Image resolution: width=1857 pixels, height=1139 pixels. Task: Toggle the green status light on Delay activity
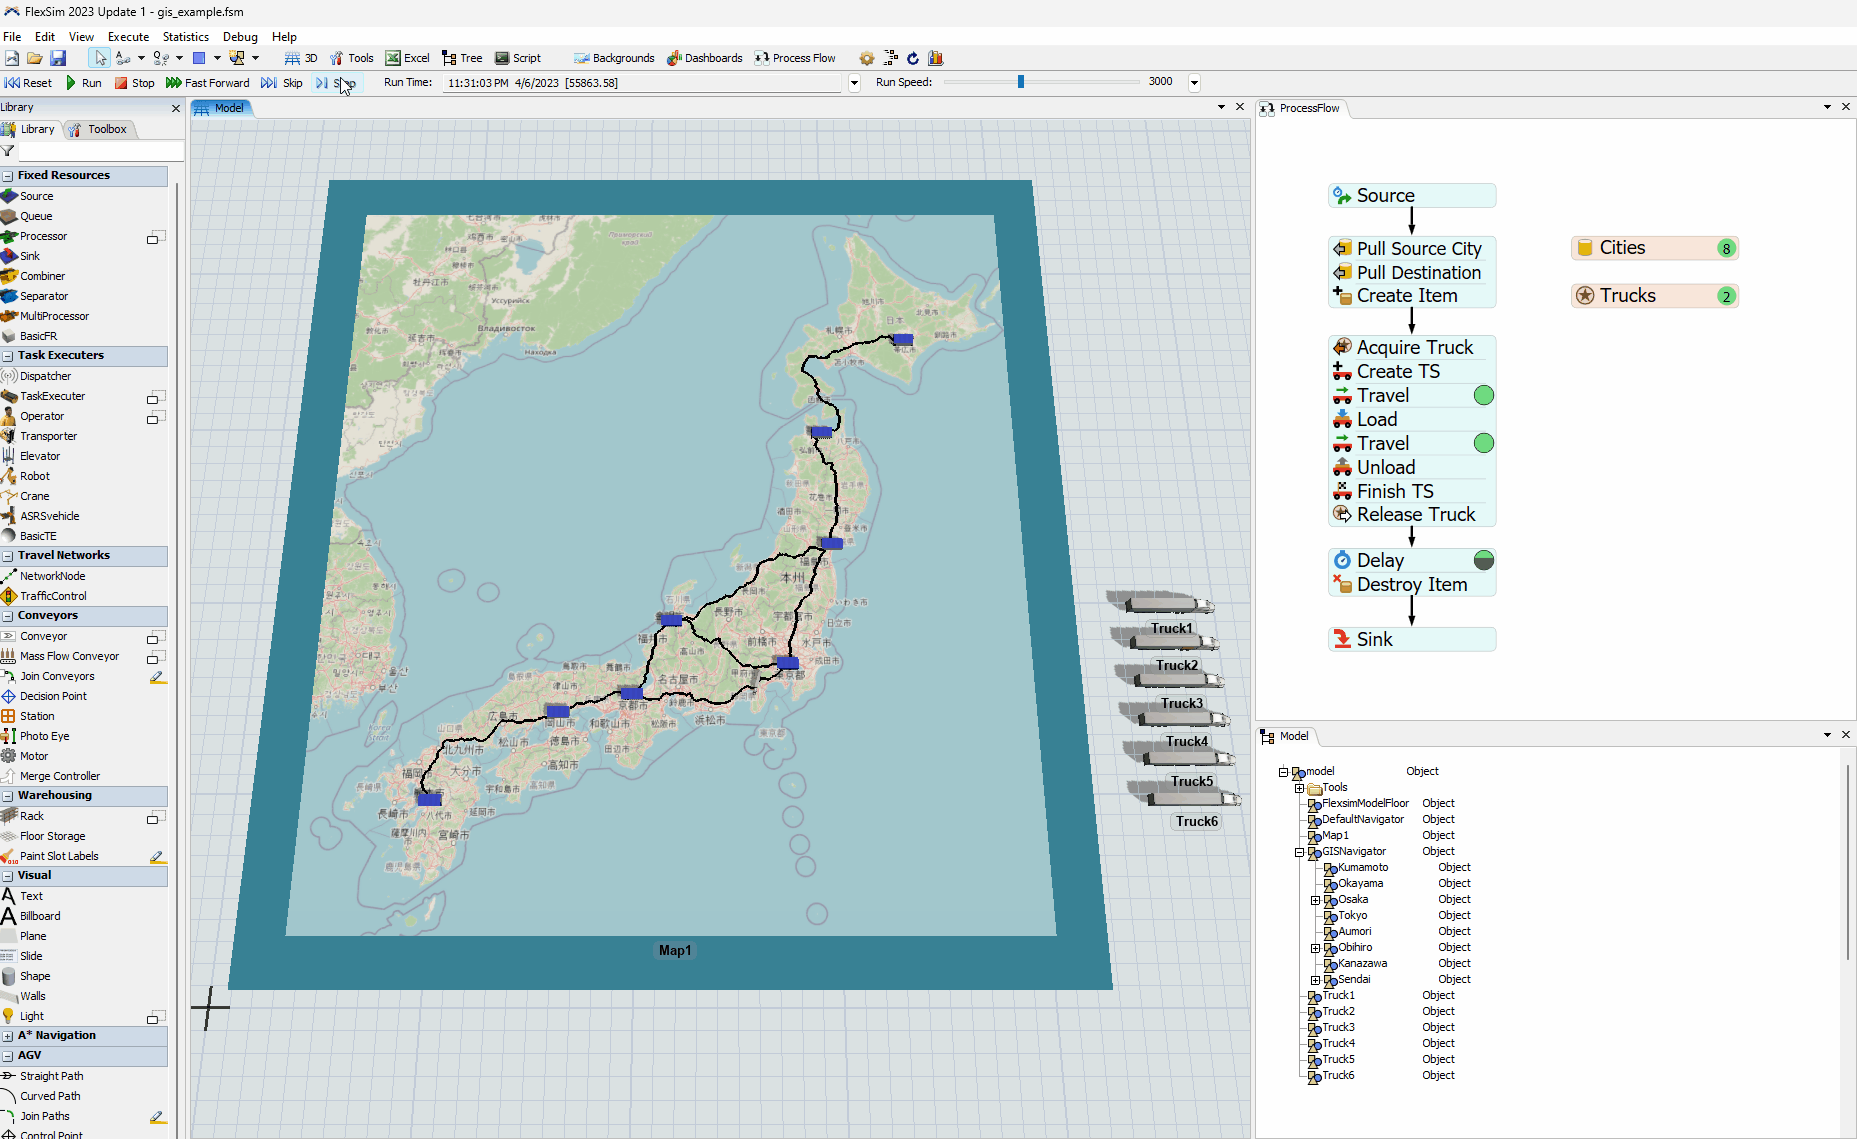click(x=1484, y=560)
